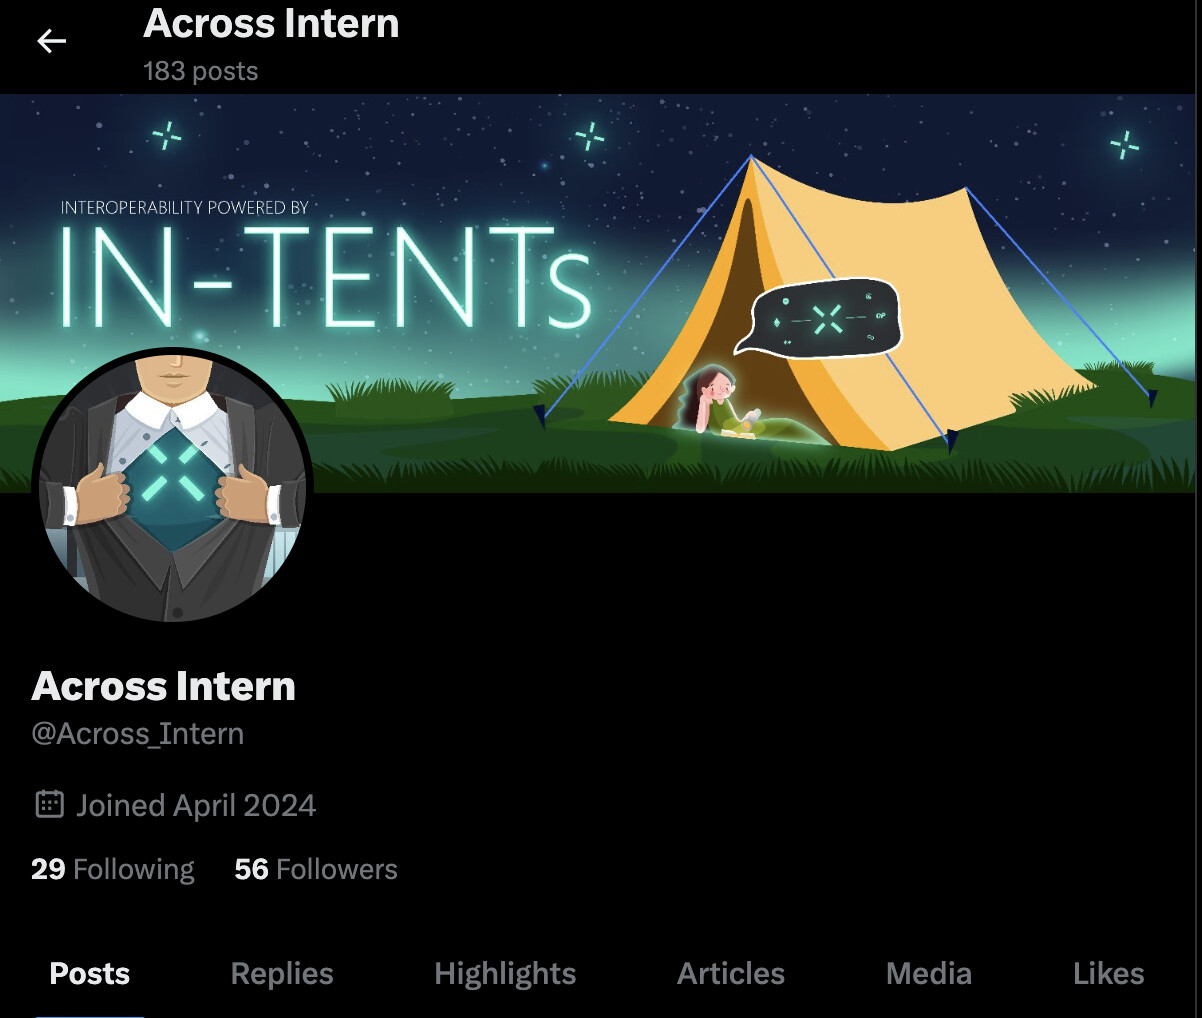View the Media tab
1202x1018 pixels.
[x=929, y=974]
